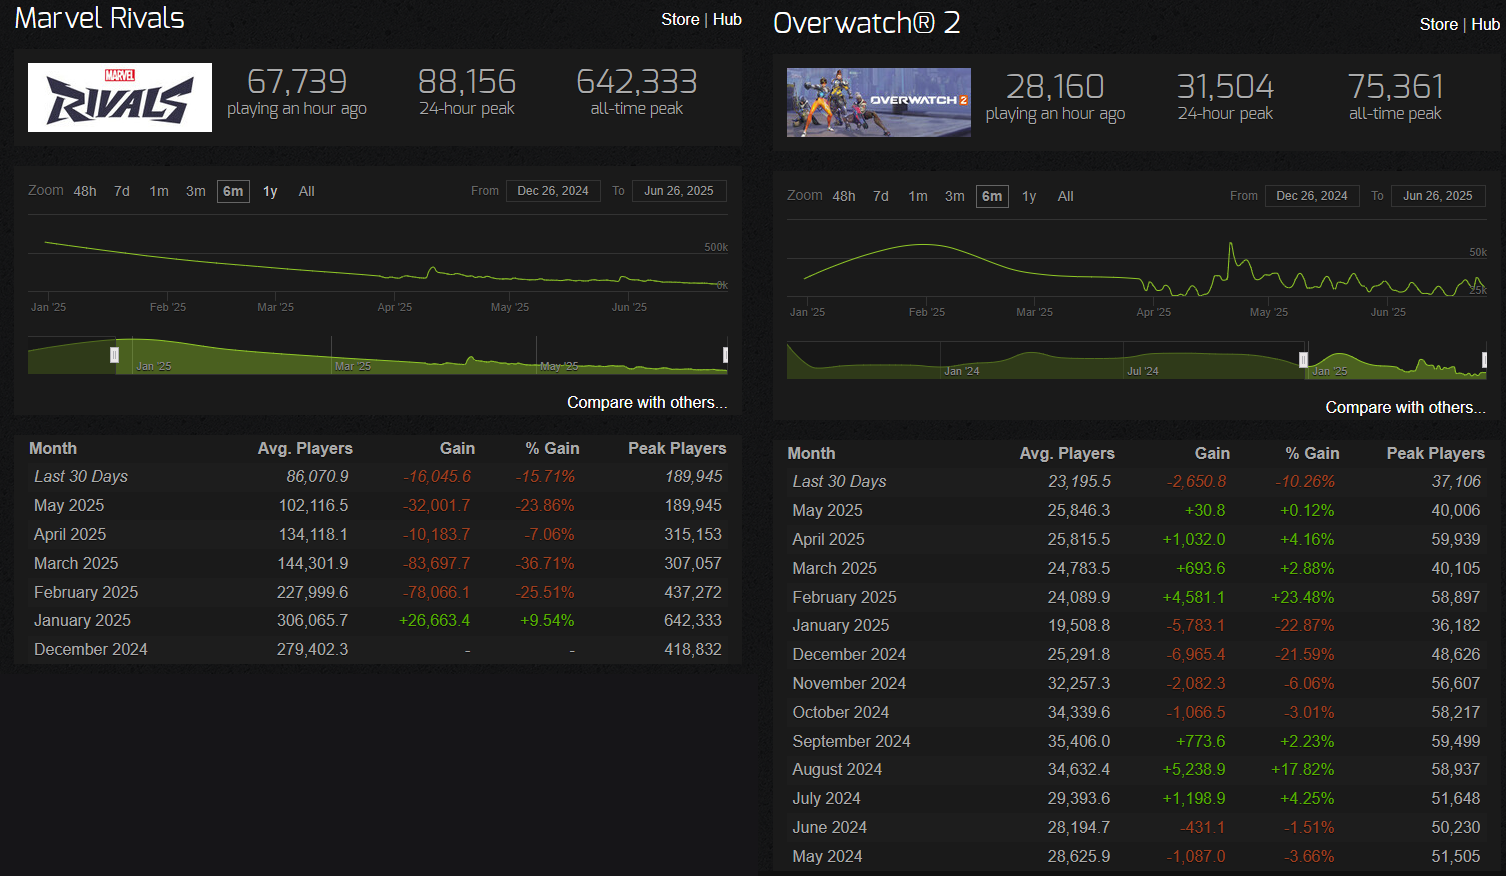Select Overwatch 2 June 2024 row

point(1137,827)
